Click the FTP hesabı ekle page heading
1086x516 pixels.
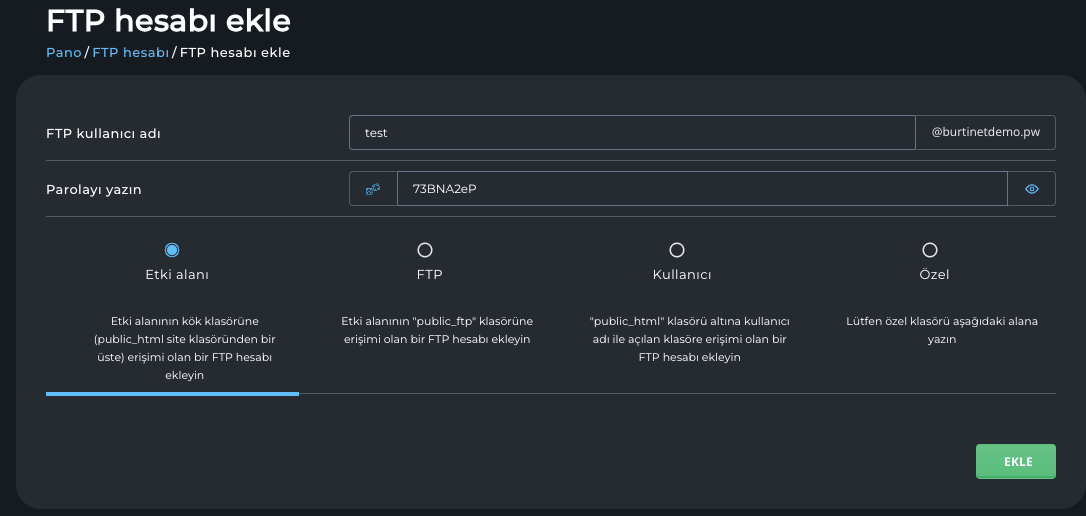pyautogui.click(x=169, y=20)
